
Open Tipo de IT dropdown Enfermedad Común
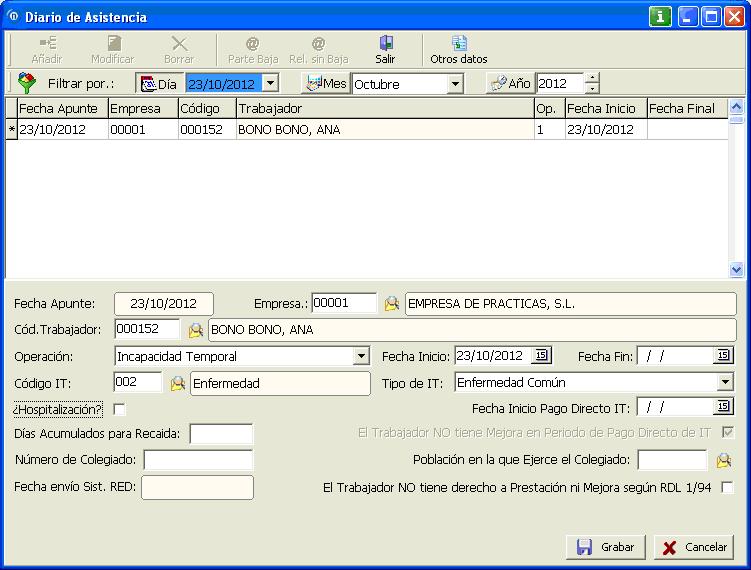pos(725,382)
